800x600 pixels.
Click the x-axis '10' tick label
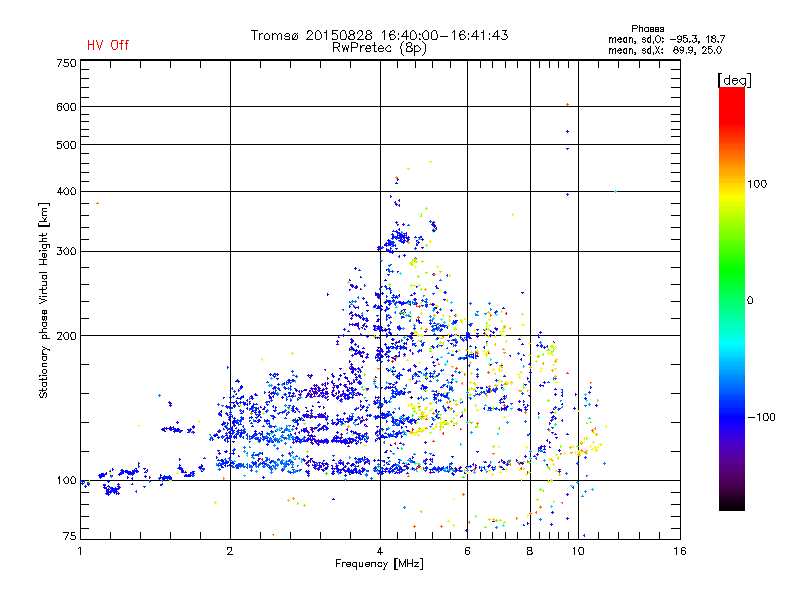pyautogui.click(x=578, y=551)
